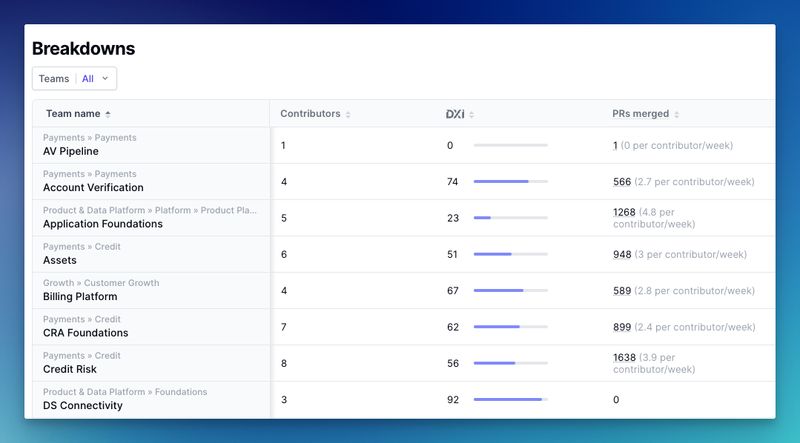The height and width of the screenshot is (443, 800).
Task: Click DXi score 51
Action: [453, 254]
